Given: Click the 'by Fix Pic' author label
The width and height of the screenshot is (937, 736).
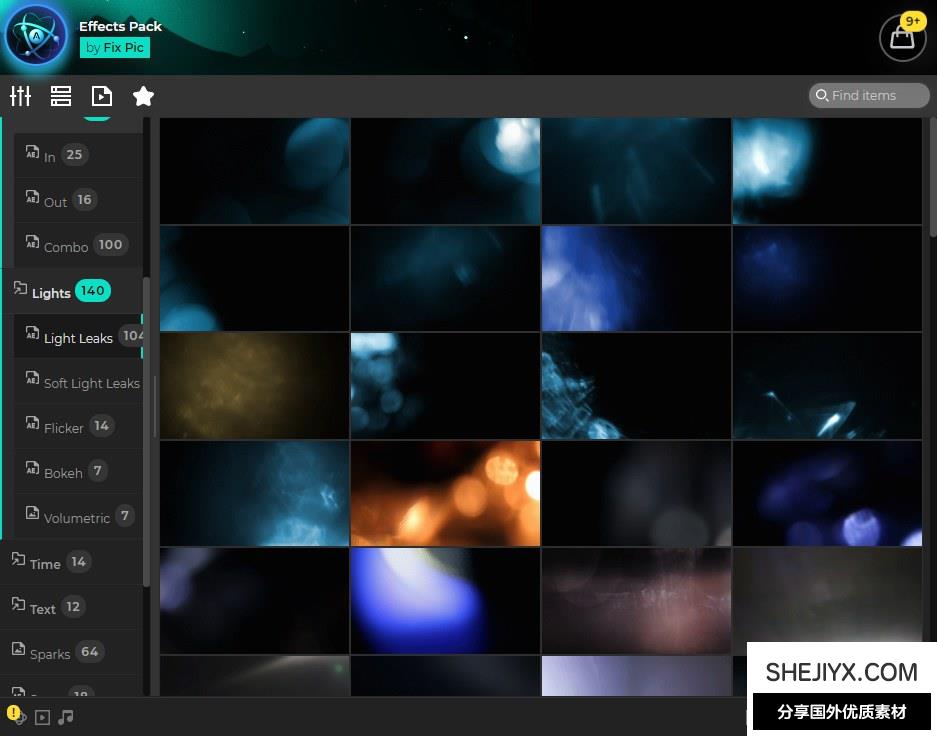Looking at the screenshot, I should (x=114, y=47).
